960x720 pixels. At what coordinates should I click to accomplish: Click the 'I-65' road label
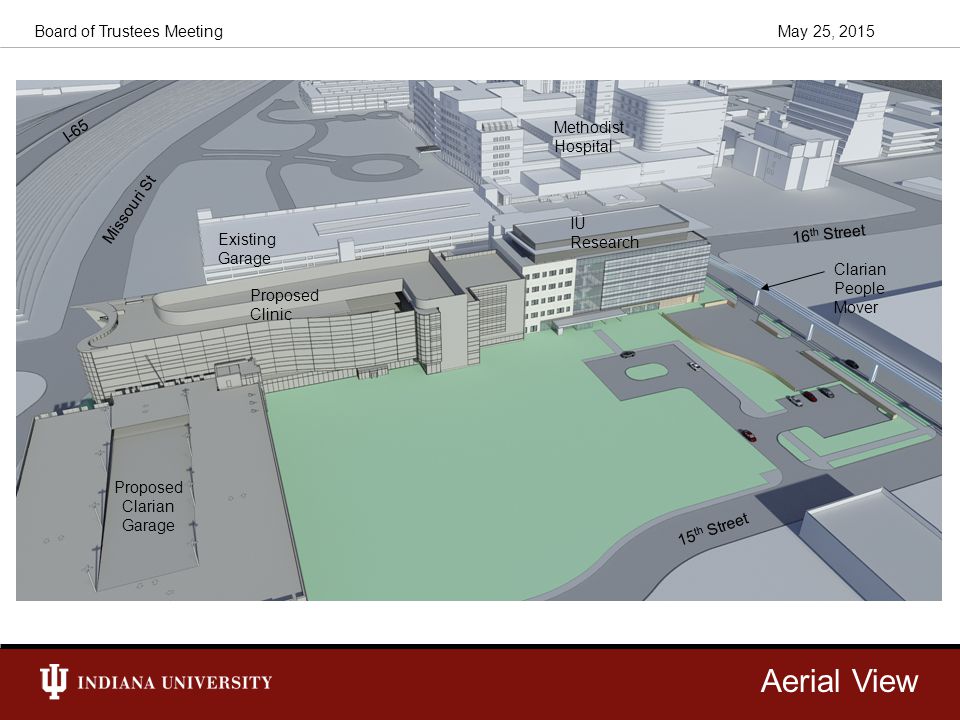(x=77, y=131)
